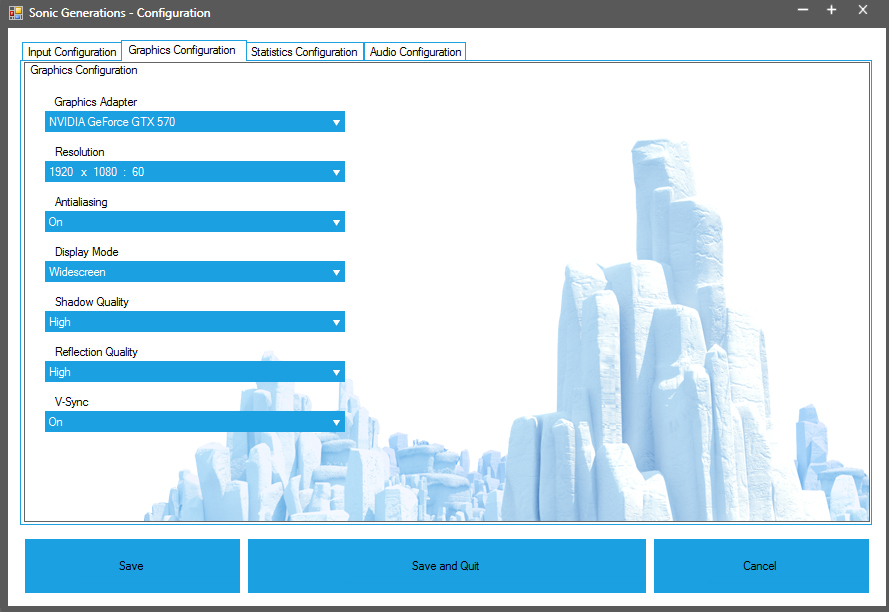Viewport: 889px width, 612px height.
Task: Open the Antialiasing dropdown
Action: click(x=194, y=221)
